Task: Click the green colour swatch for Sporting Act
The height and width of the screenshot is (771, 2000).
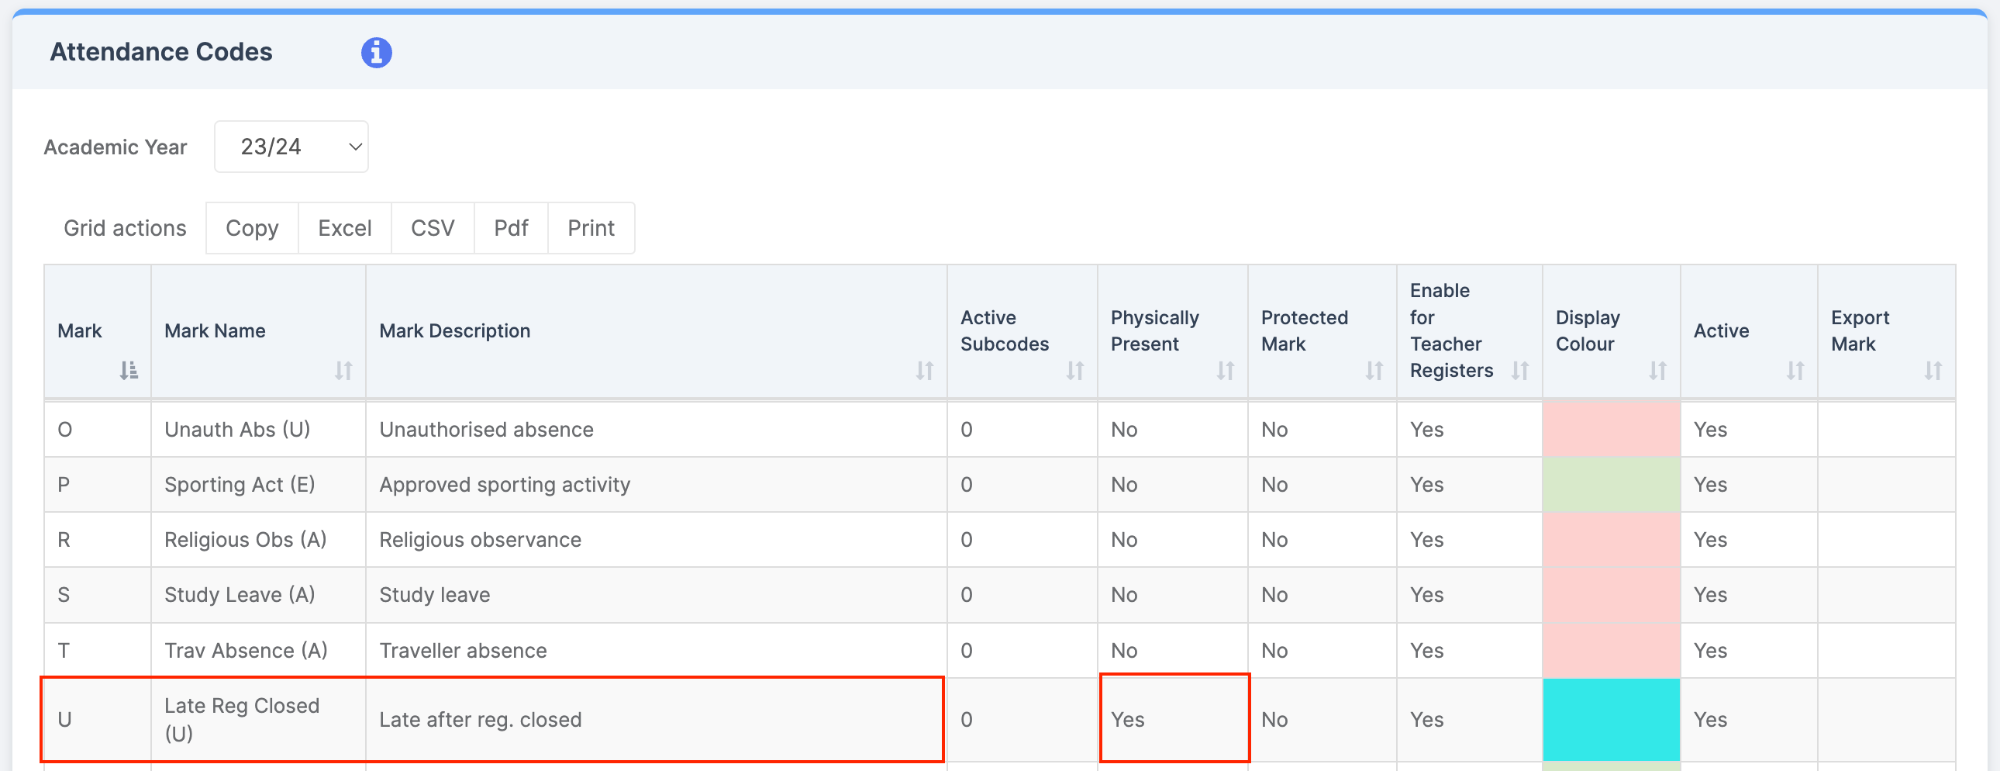Action: pyautogui.click(x=1611, y=485)
